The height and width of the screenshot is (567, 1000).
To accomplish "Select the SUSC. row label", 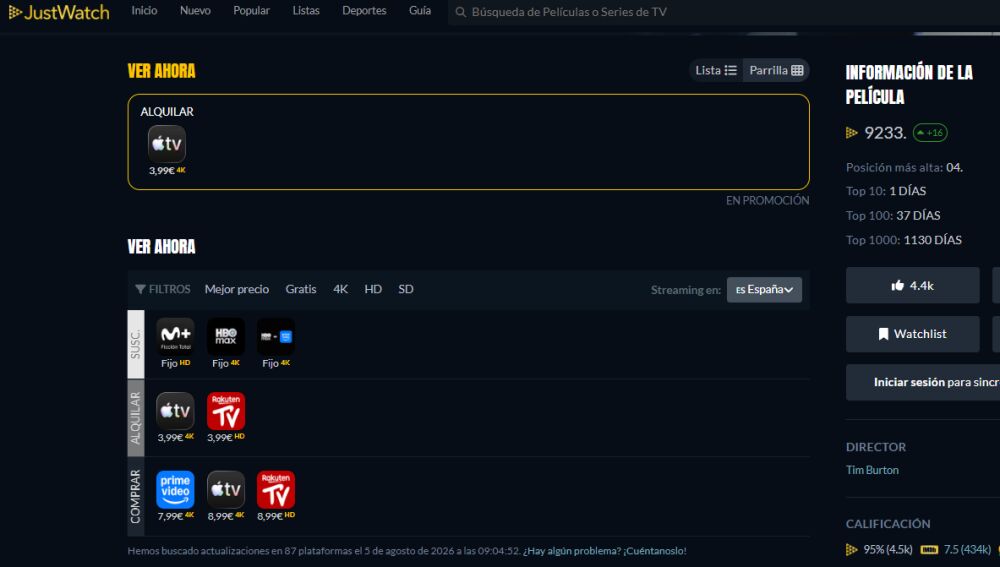I will coord(136,344).
